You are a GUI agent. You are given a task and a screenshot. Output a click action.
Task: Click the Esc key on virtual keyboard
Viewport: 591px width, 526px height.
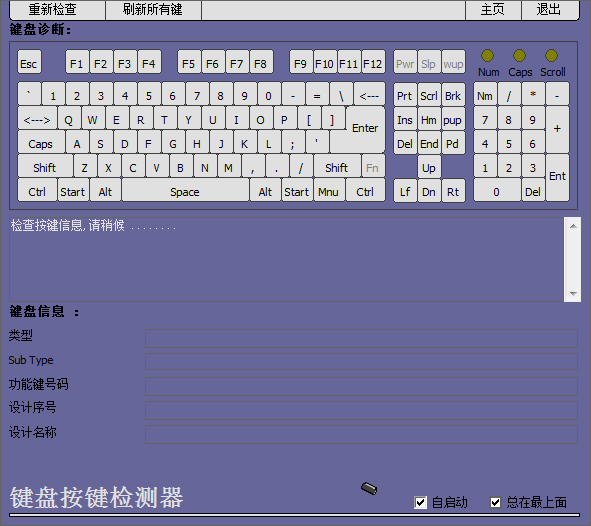29,62
